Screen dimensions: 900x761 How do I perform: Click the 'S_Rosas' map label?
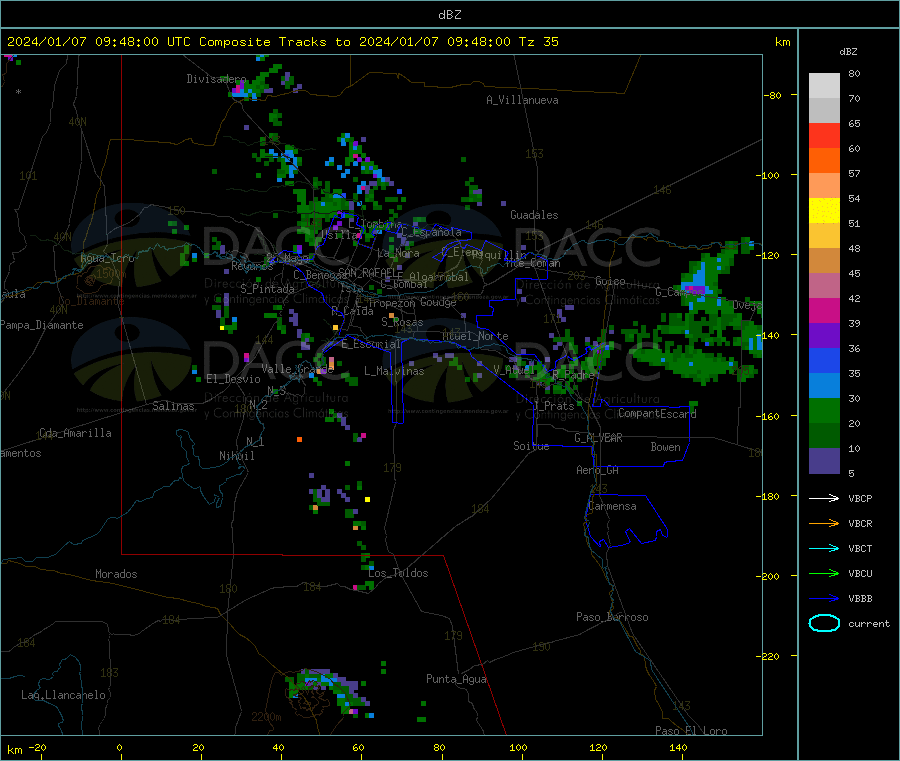pos(402,323)
